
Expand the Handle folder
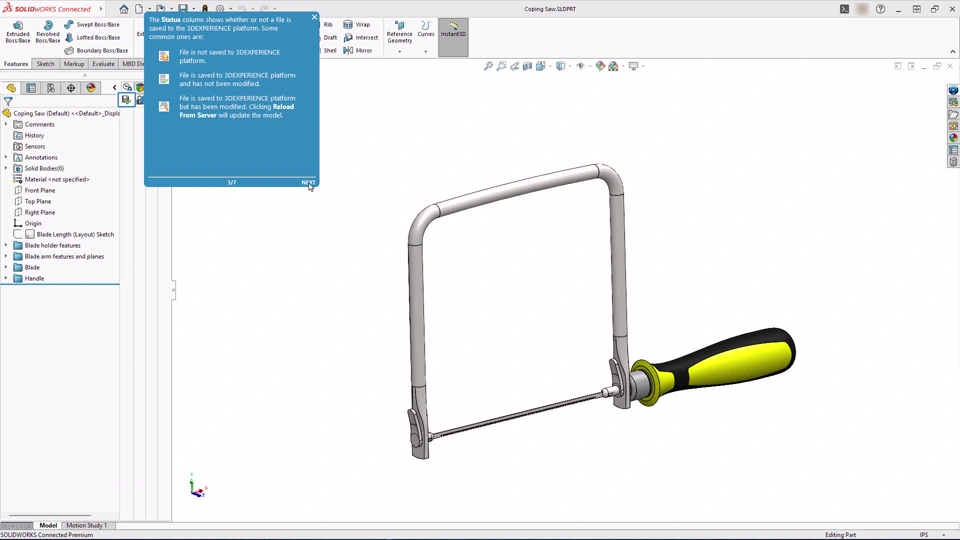point(6,279)
